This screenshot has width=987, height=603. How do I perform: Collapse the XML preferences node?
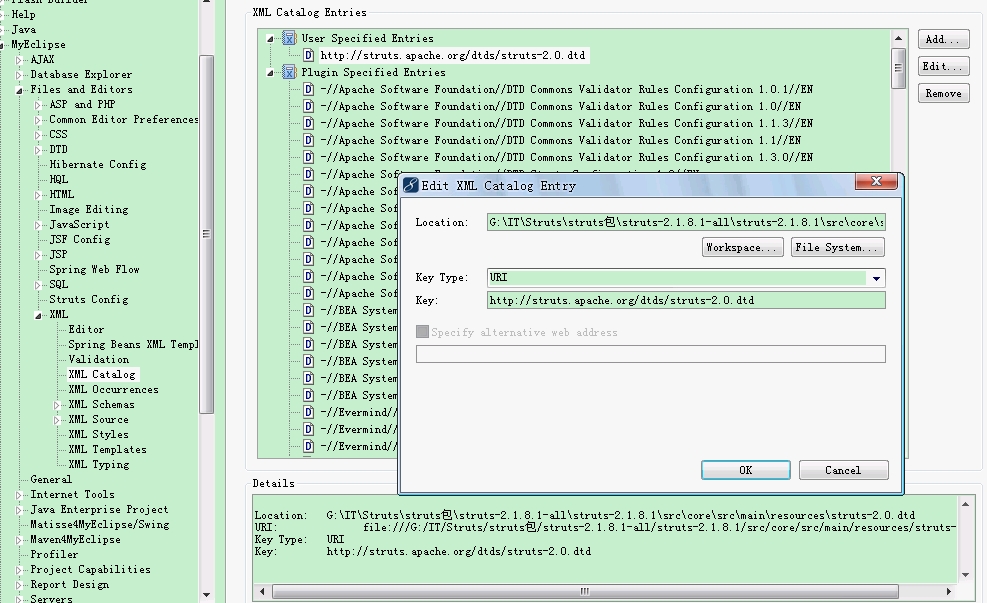(x=38, y=315)
